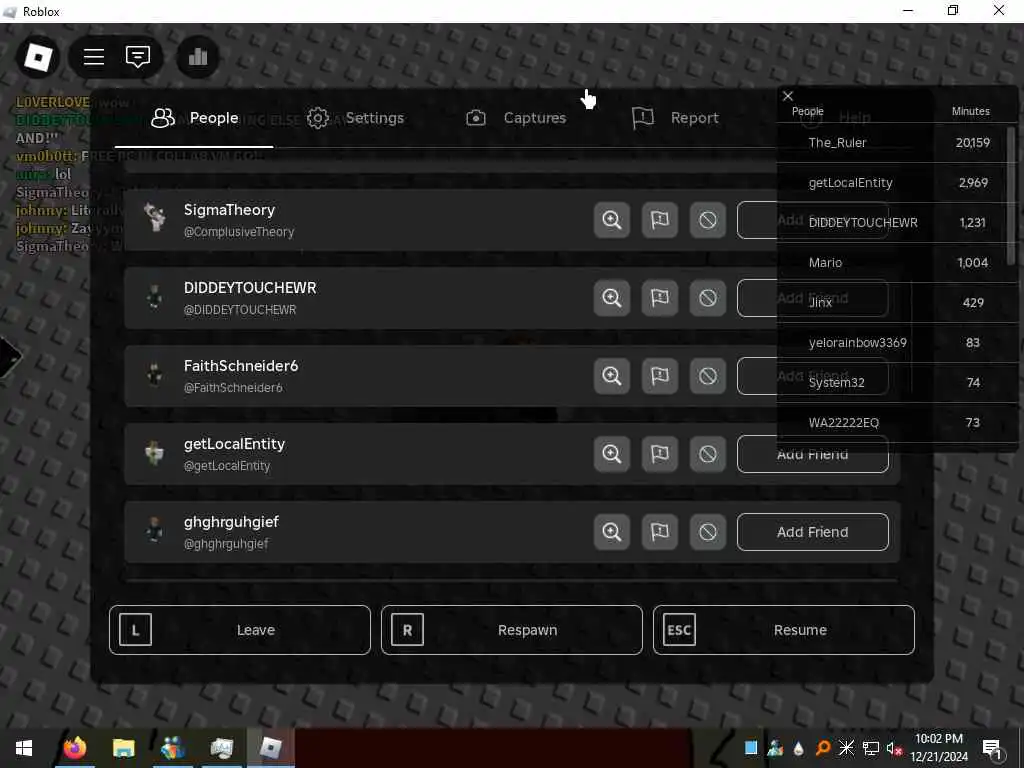Viewport: 1024px width, 768px height.
Task: Open the taskbar notification center
Action: pyautogui.click(x=992, y=749)
